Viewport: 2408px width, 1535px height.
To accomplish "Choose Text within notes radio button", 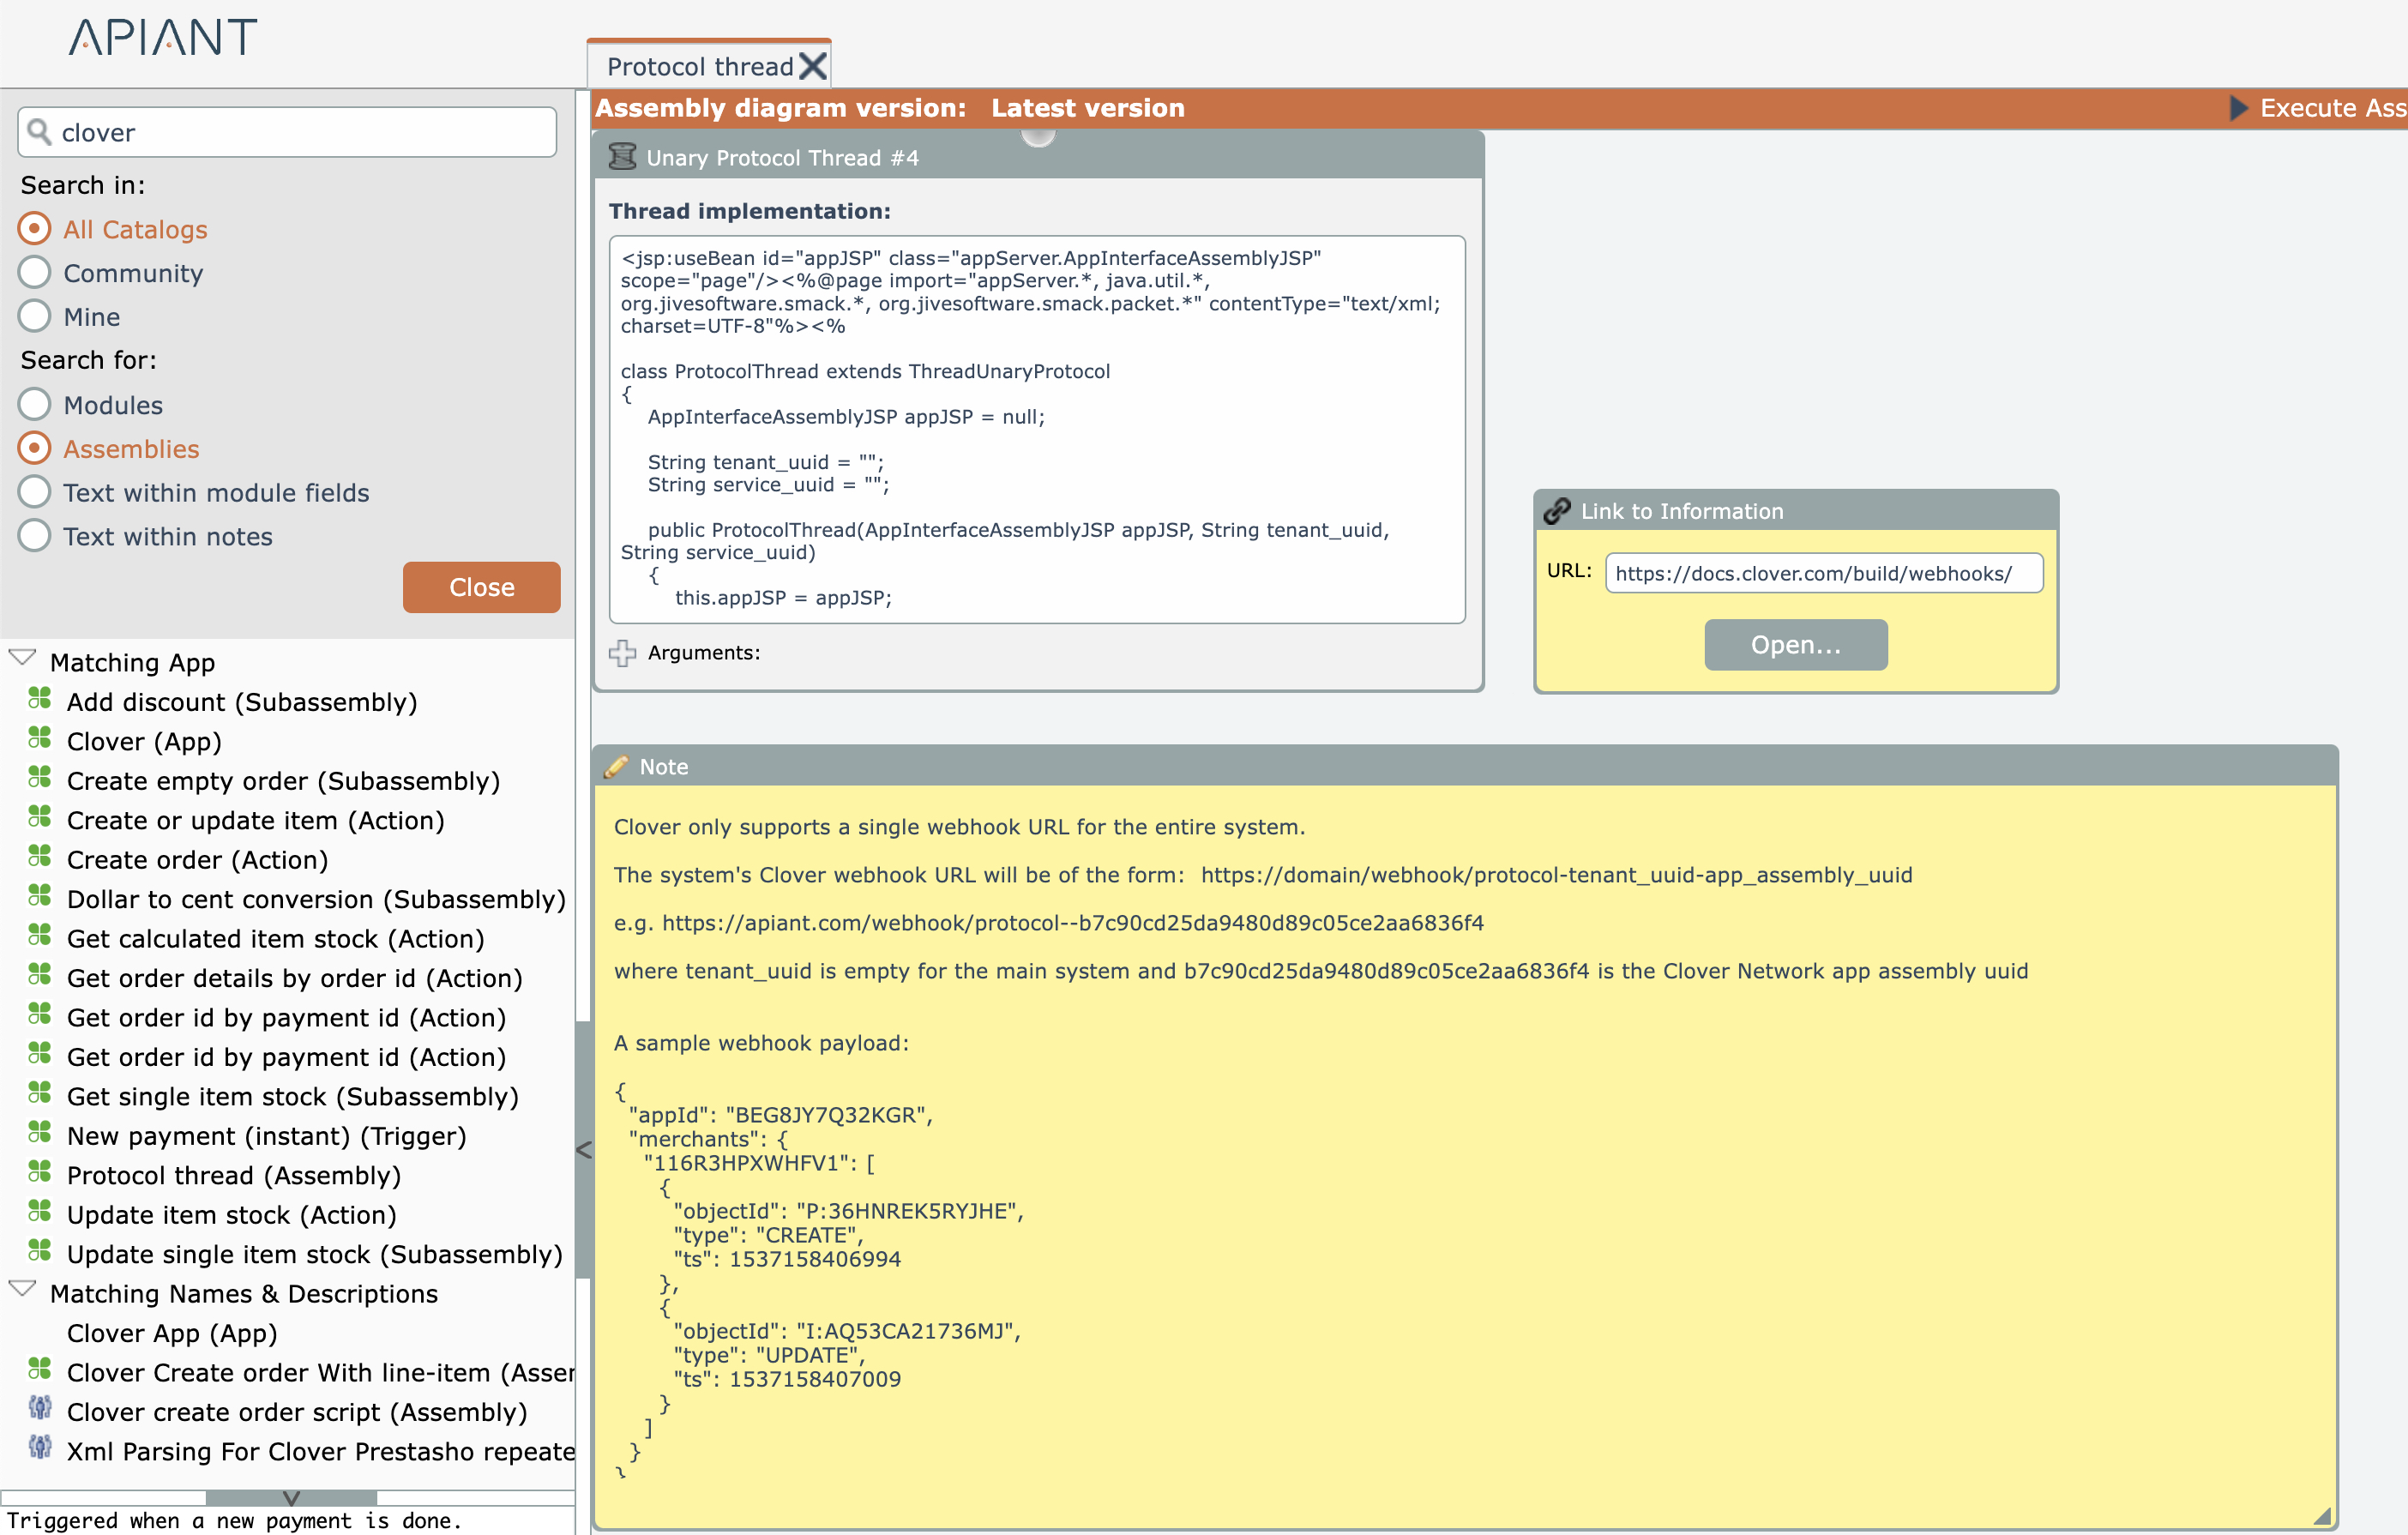I will [35, 536].
